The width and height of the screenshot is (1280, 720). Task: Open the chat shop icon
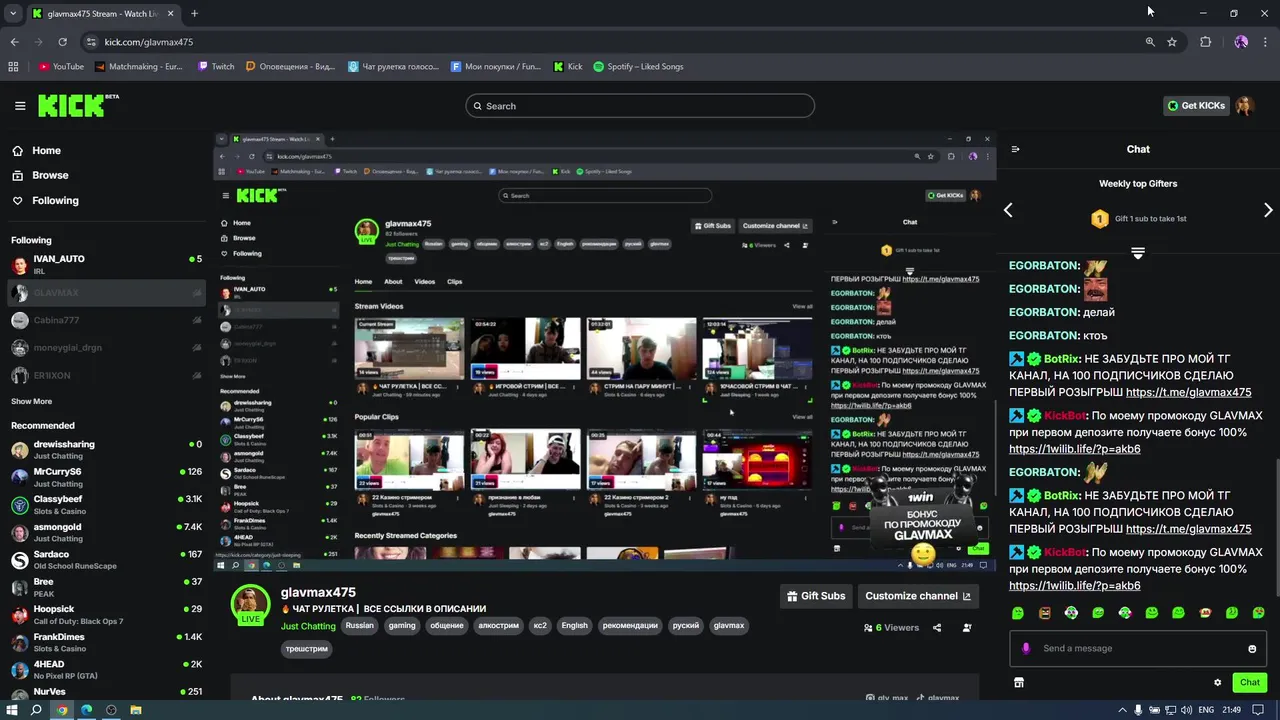(1019, 682)
